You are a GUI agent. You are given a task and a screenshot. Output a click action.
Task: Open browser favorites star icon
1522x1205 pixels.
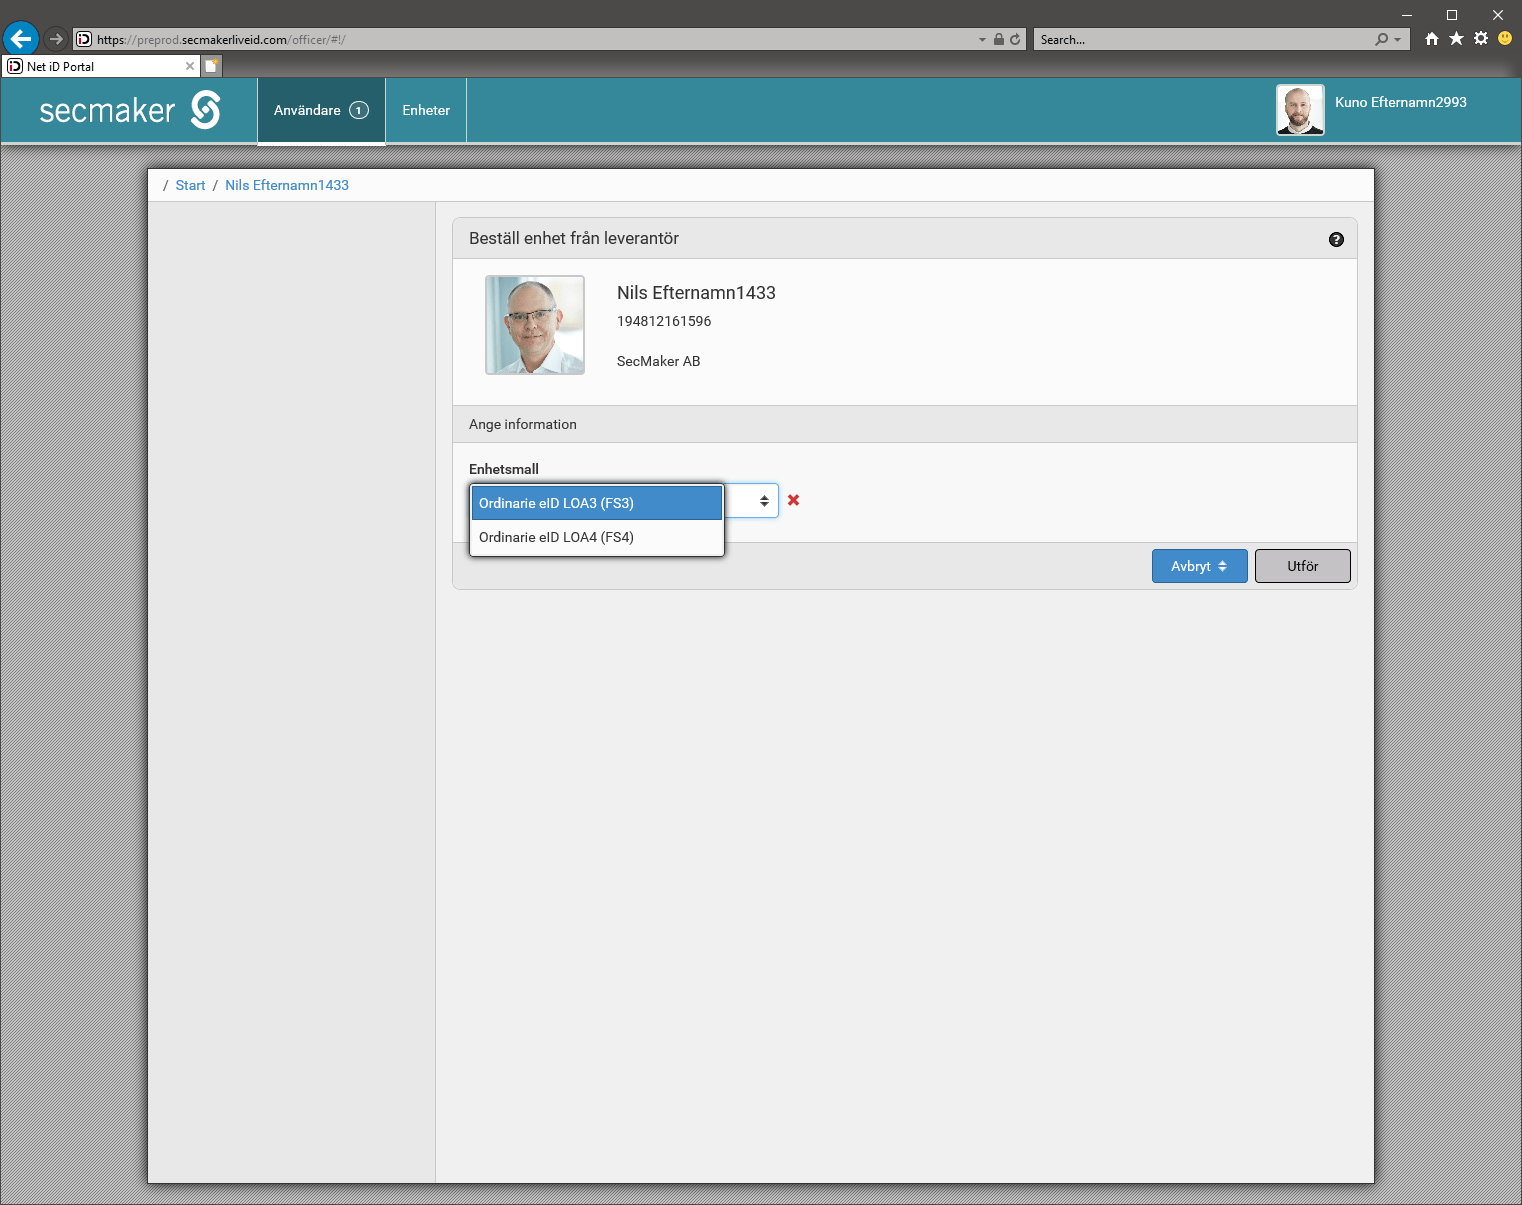click(x=1456, y=39)
